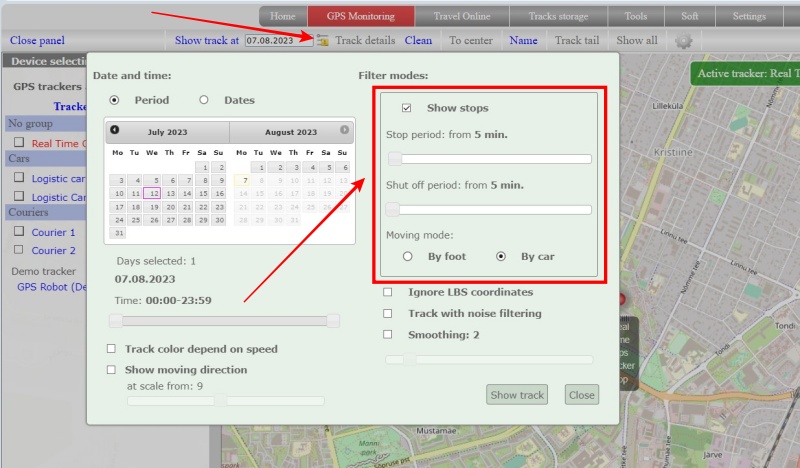Choose the Dates radio option
The height and width of the screenshot is (468, 800).
click(204, 100)
